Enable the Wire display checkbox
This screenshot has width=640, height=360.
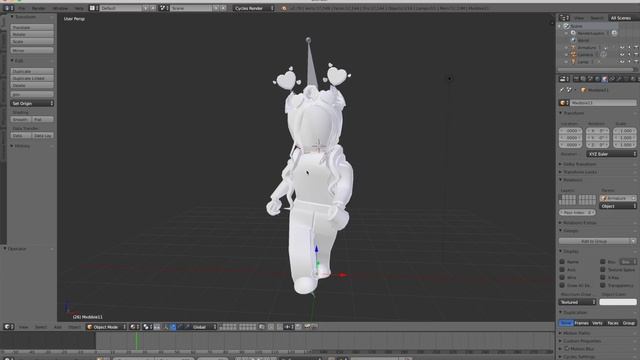pyautogui.click(x=562, y=277)
